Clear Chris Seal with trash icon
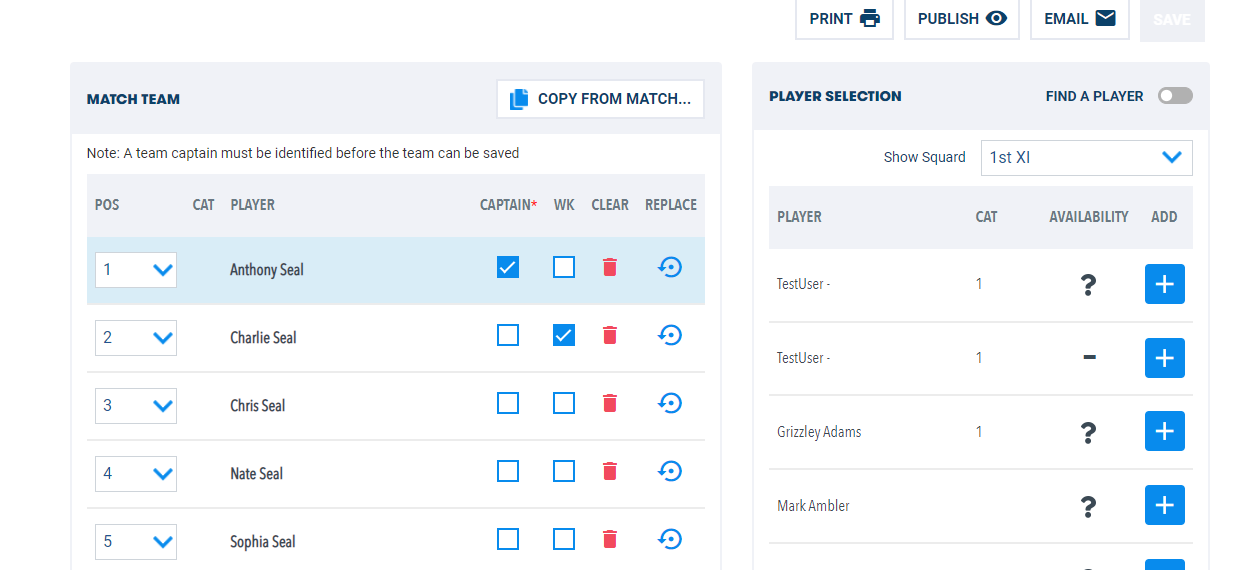This screenshot has width=1236, height=570. pyautogui.click(x=610, y=403)
